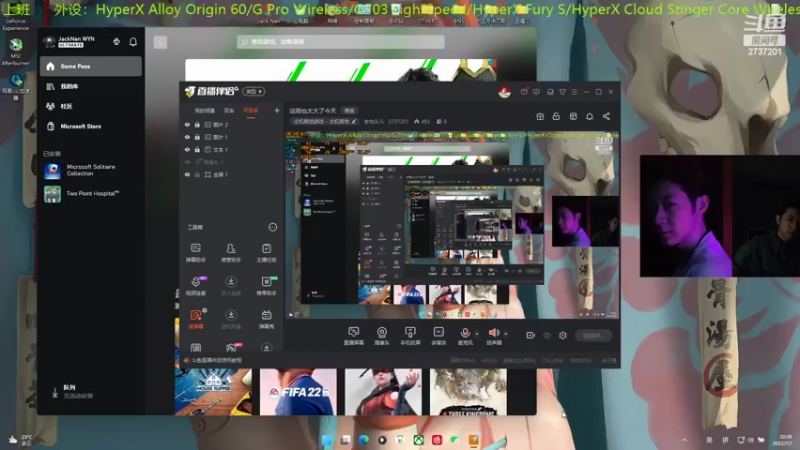Mute the speaker in bottom toolbar
The width and height of the screenshot is (800, 450).
tap(494, 336)
